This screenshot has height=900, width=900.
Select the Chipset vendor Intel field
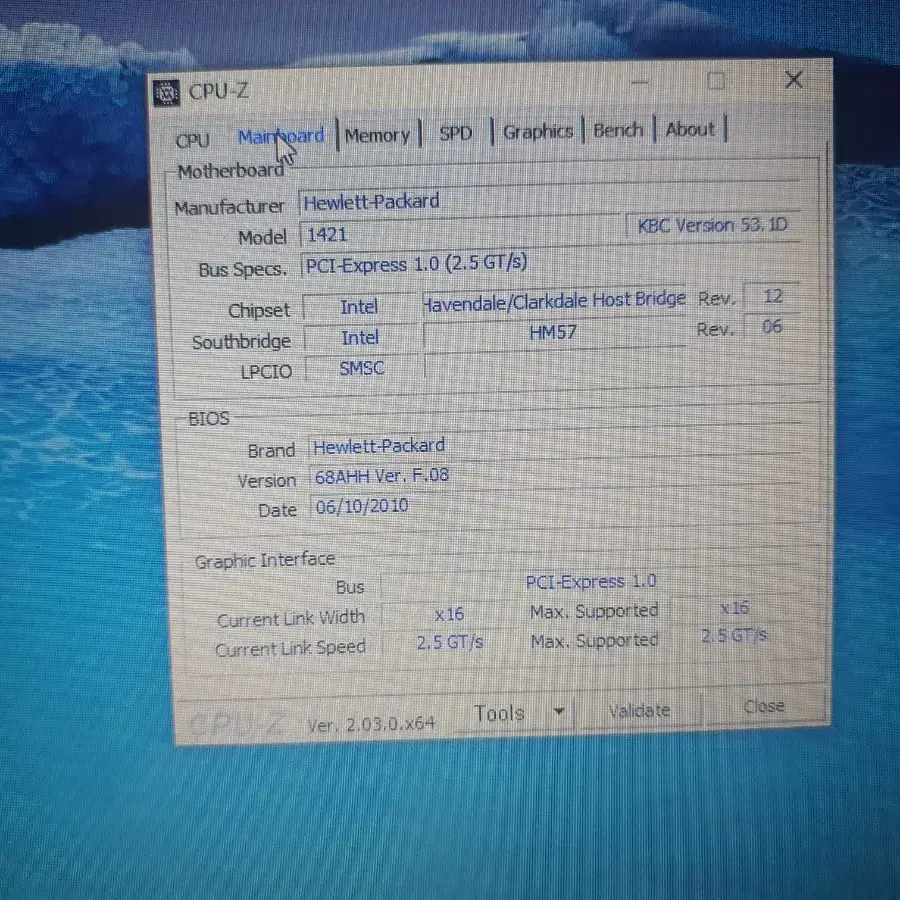pos(359,307)
